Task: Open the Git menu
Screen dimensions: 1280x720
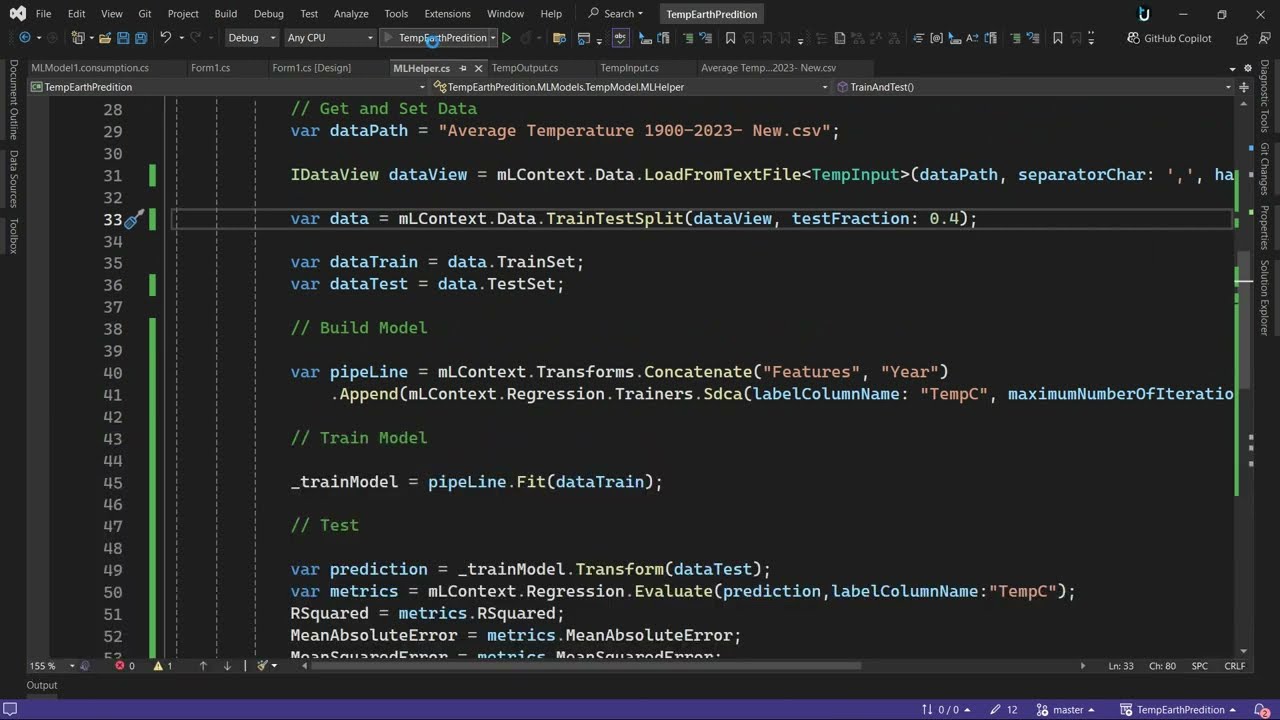Action: coord(145,14)
